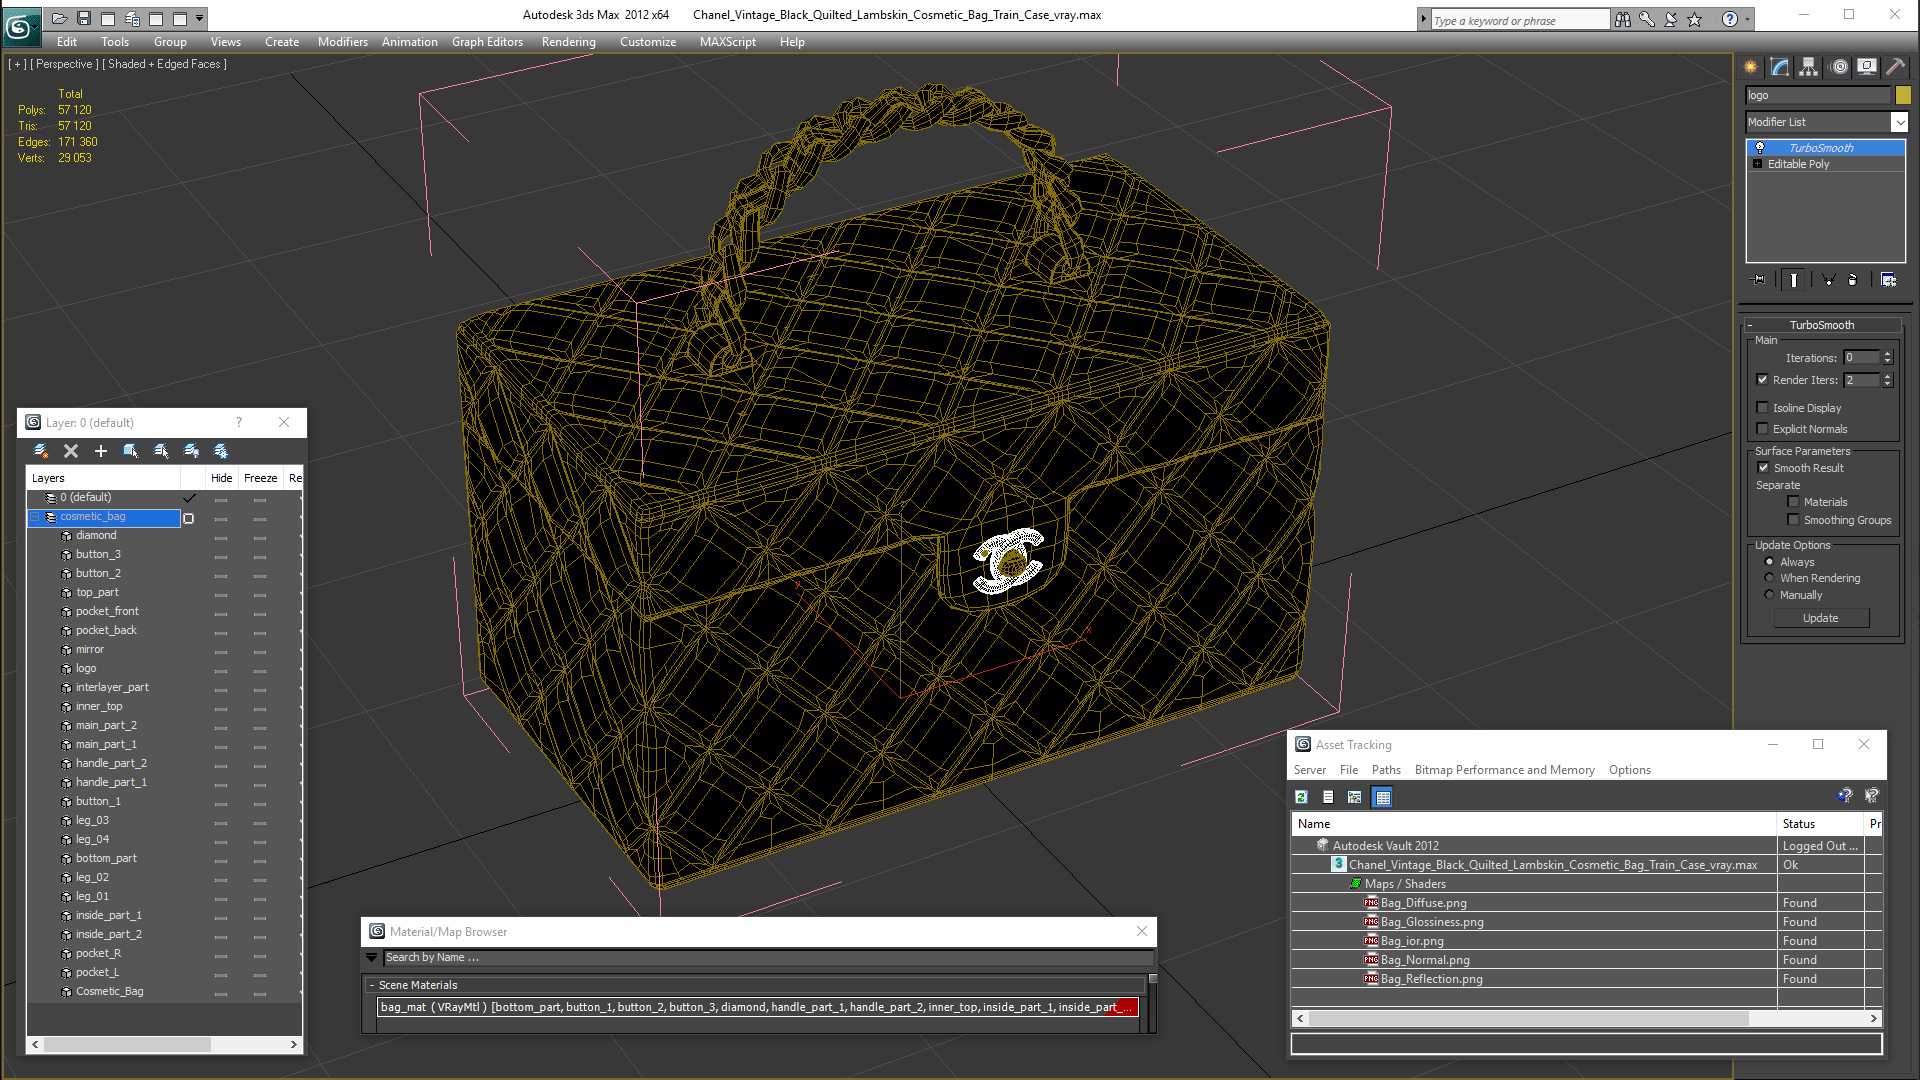Click Shaded + Edged Faces viewport label
Image resolution: width=1920 pixels, height=1080 pixels.
[x=165, y=64]
